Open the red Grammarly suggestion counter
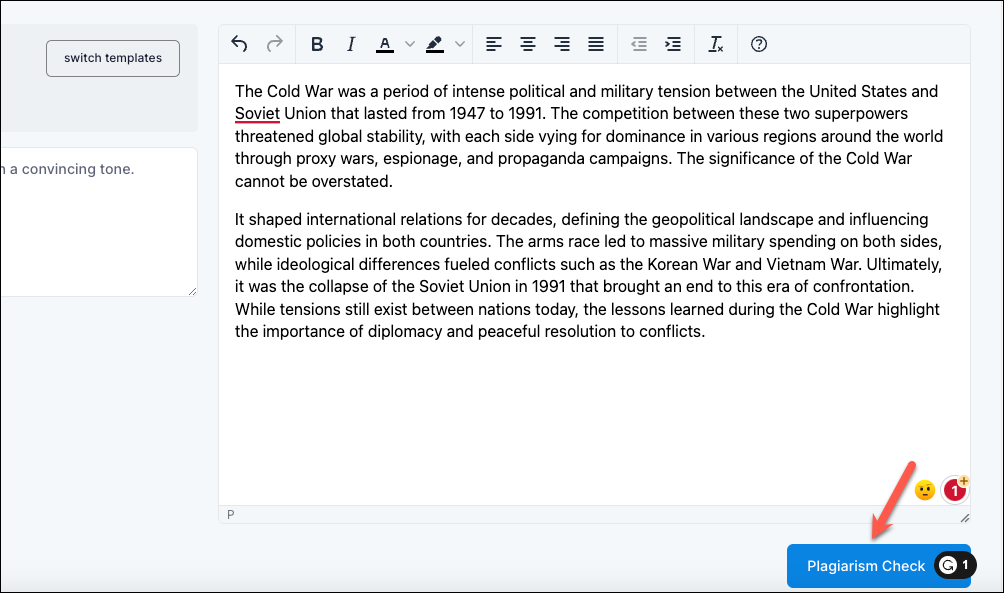 coord(955,491)
